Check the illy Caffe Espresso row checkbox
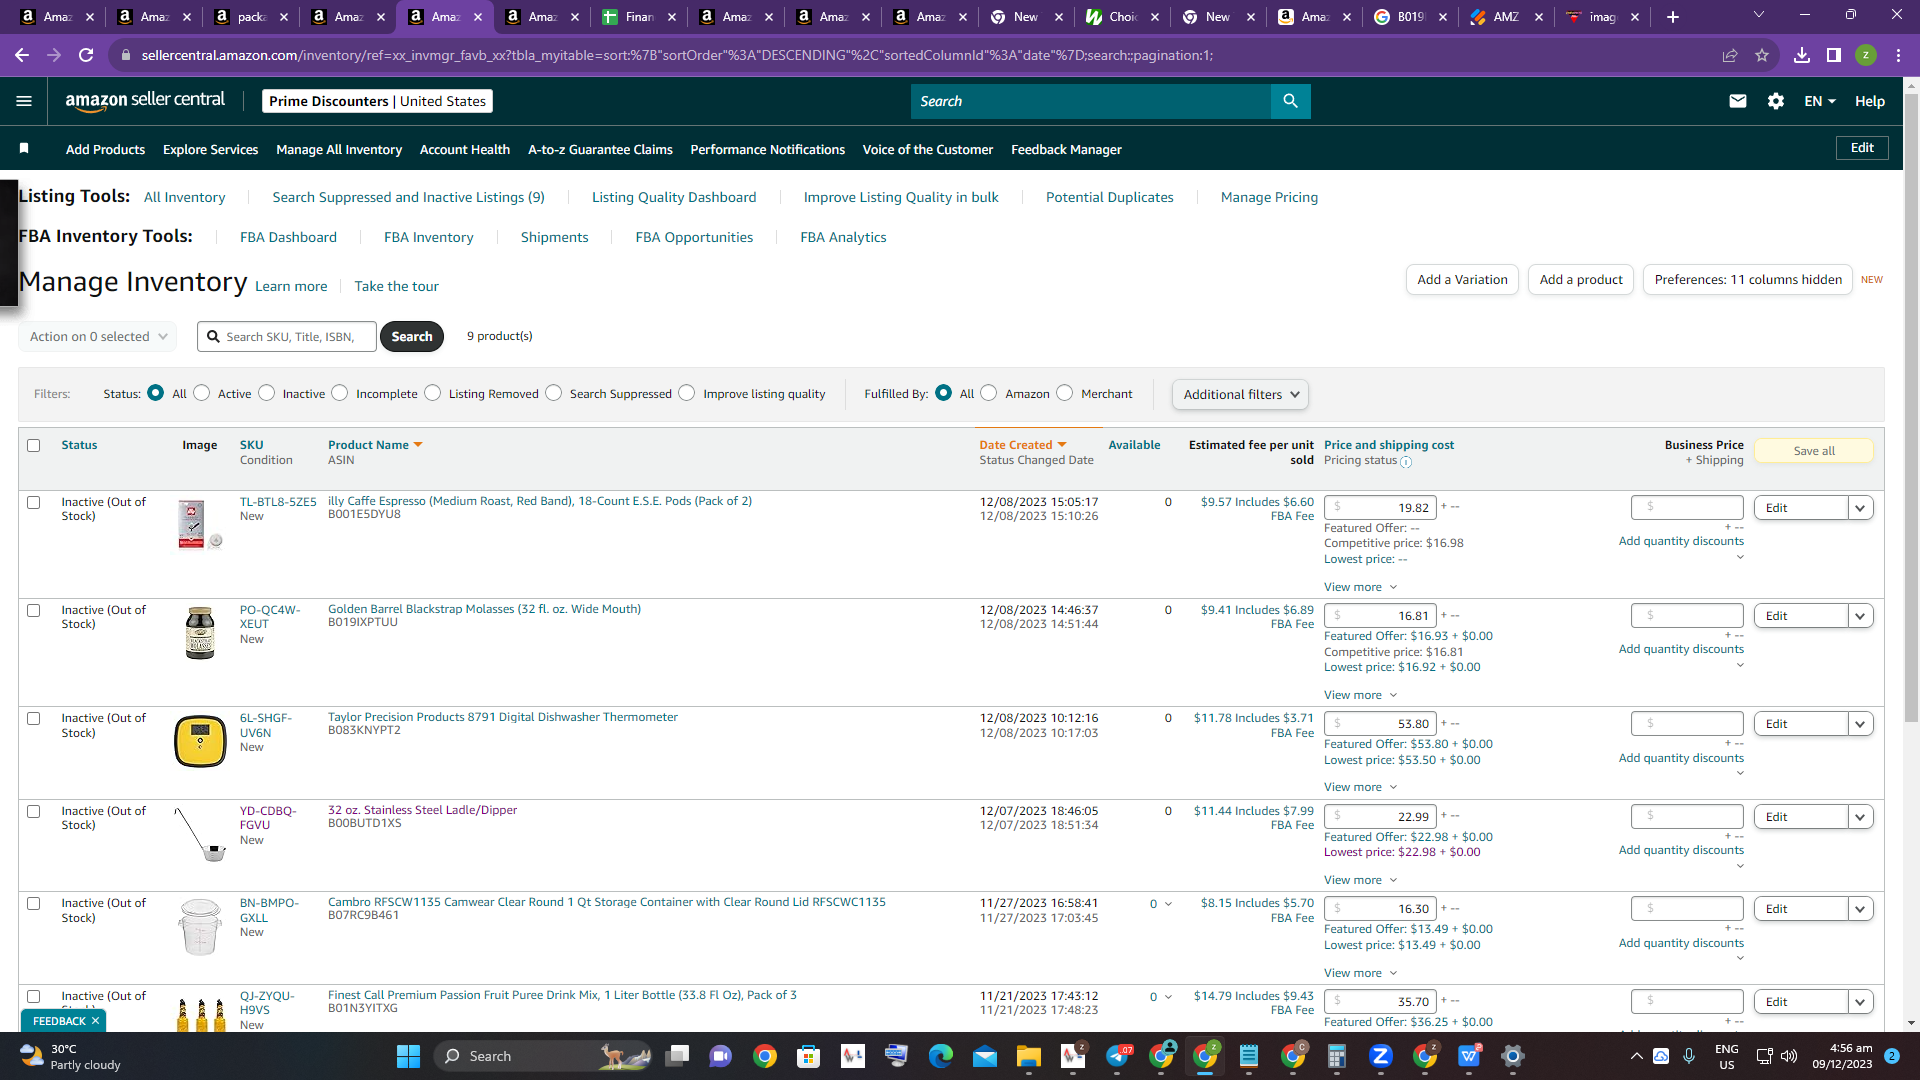1920x1080 pixels. pos(34,503)
